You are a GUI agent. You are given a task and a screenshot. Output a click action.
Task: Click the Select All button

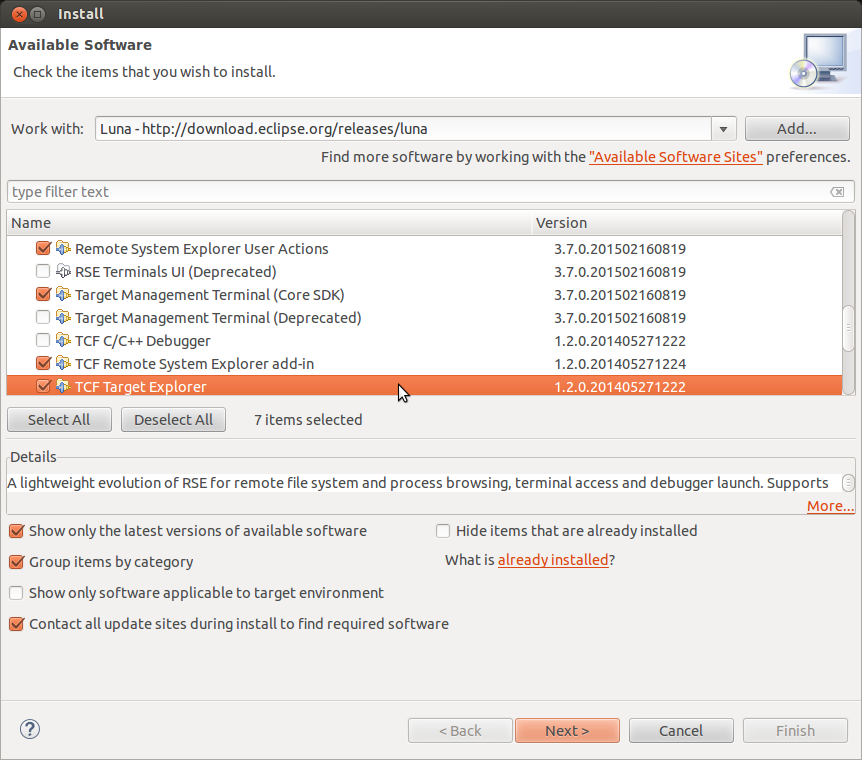coord(59,419)
